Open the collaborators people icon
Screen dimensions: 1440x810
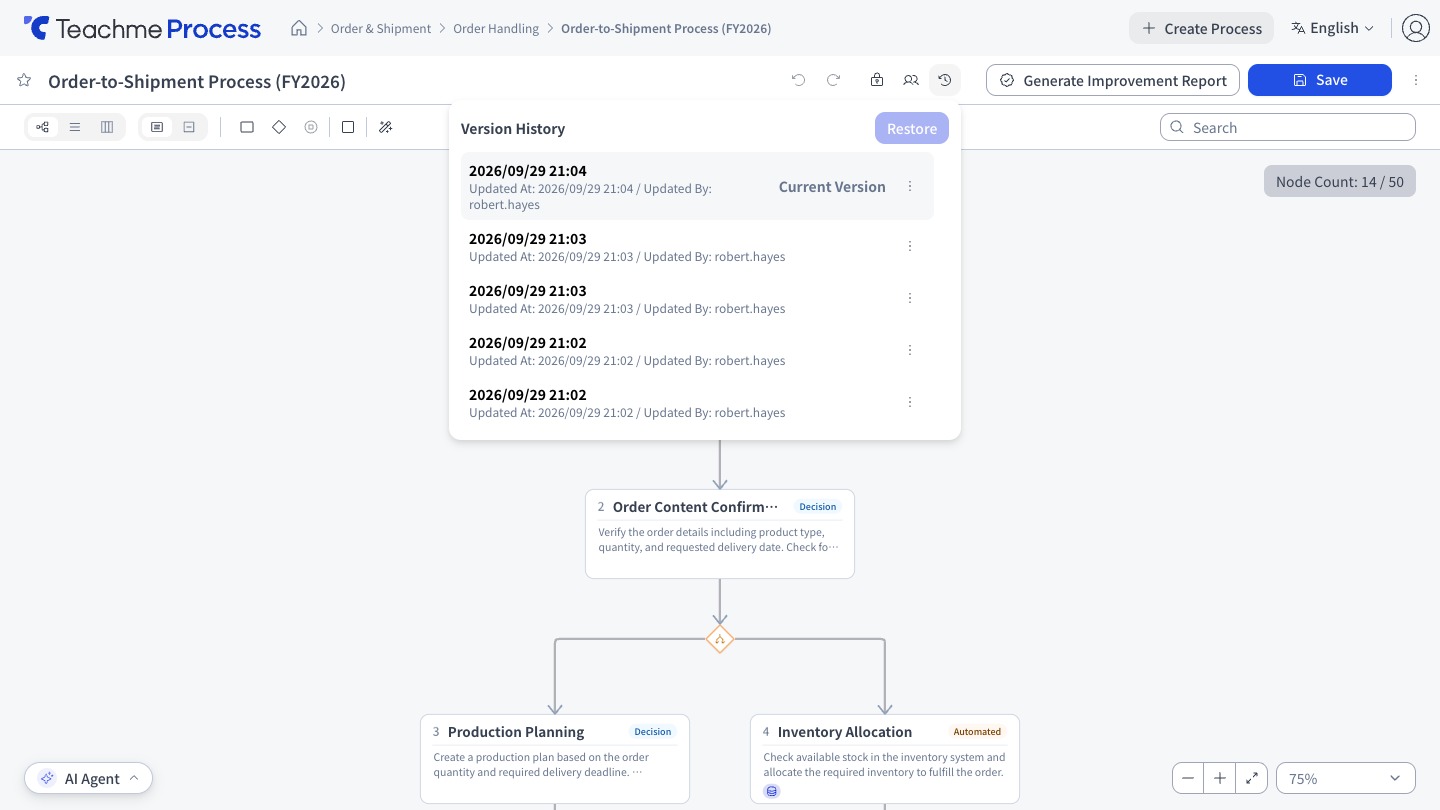pos(911,80)
